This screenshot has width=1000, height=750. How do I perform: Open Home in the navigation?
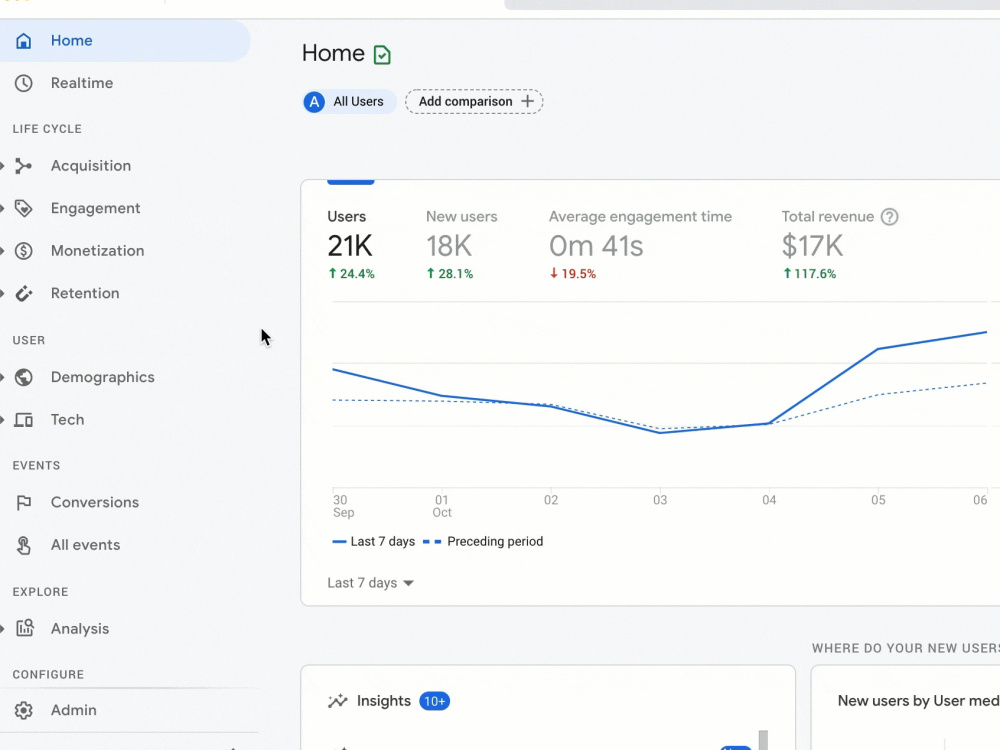(x=125, y=41)
